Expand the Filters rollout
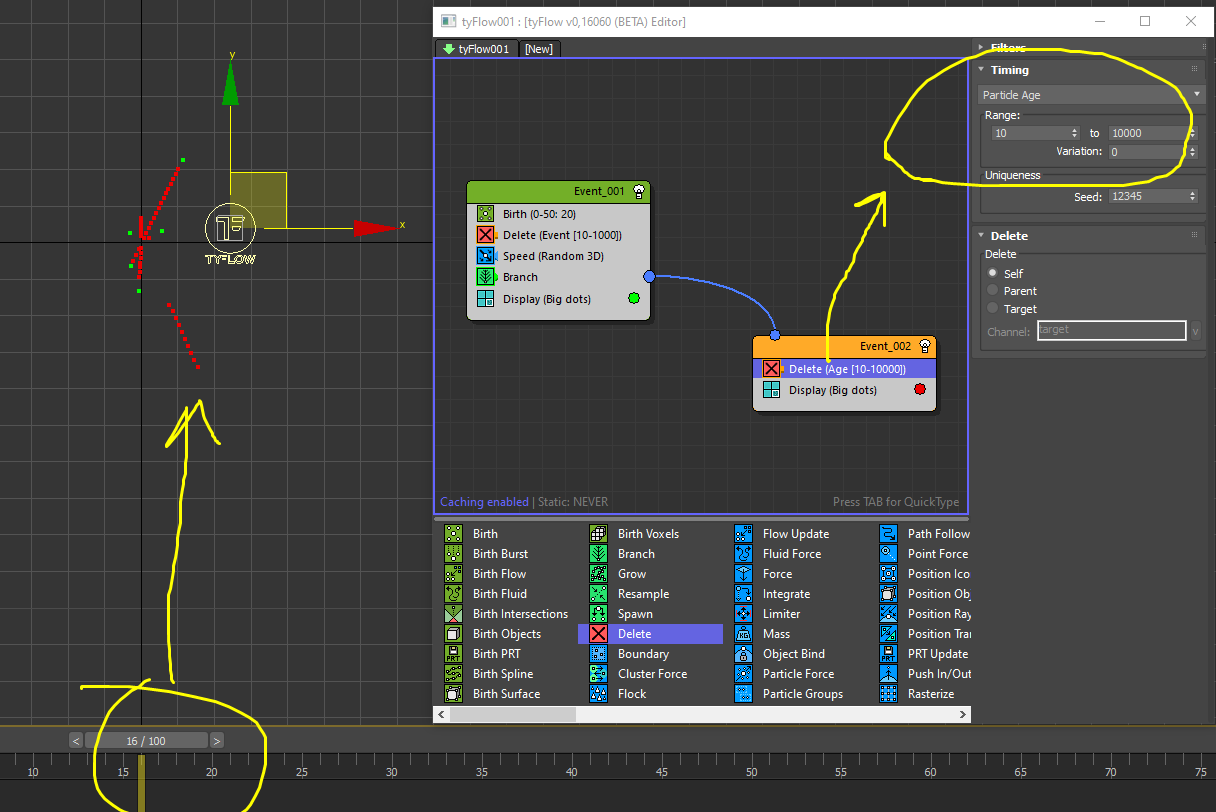Screen dimensions: 1216x812 (x=1007, y=47)
